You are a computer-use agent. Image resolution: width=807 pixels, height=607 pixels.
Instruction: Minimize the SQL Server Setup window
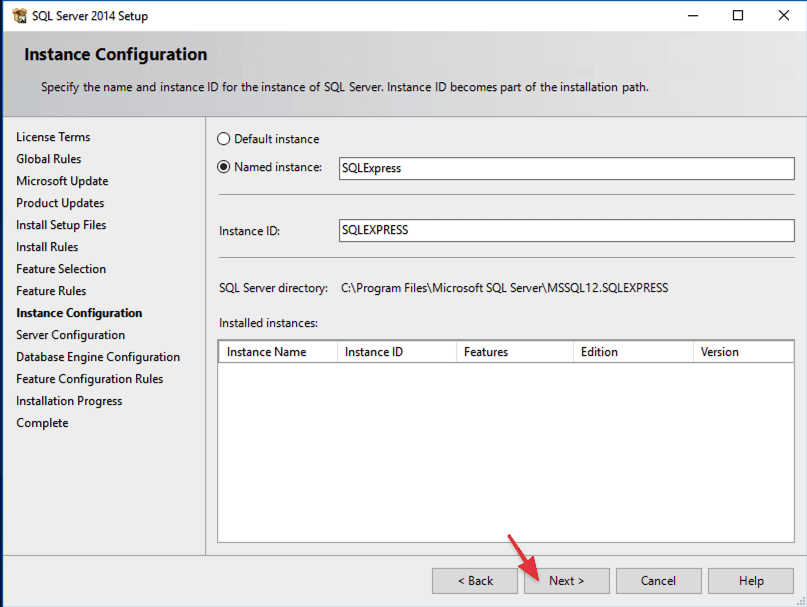[692, 16]
